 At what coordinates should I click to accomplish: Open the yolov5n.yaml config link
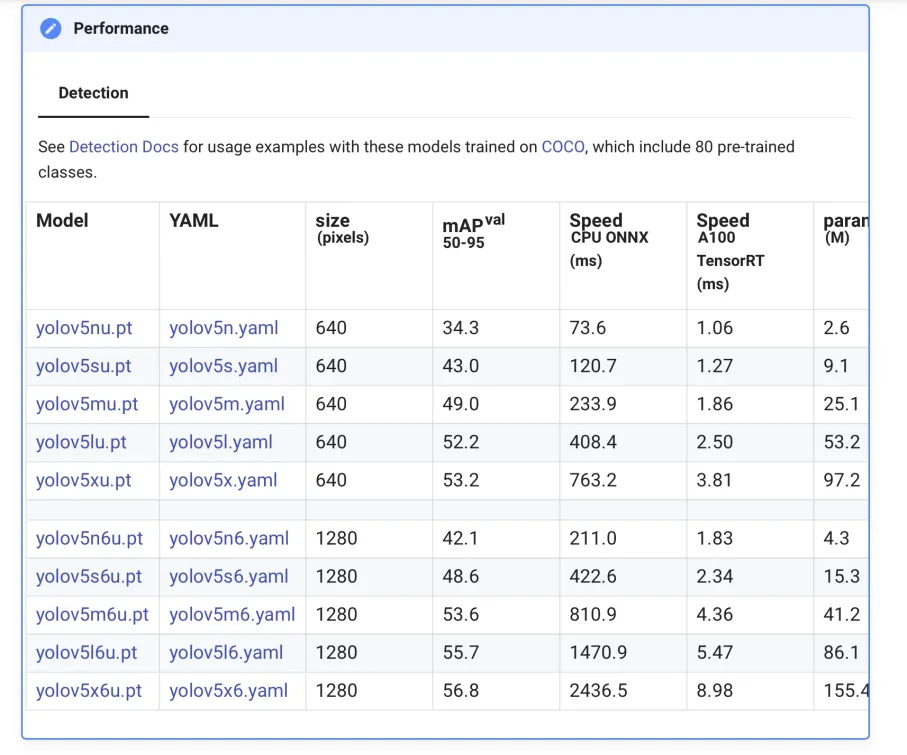[x=223, y=328]
